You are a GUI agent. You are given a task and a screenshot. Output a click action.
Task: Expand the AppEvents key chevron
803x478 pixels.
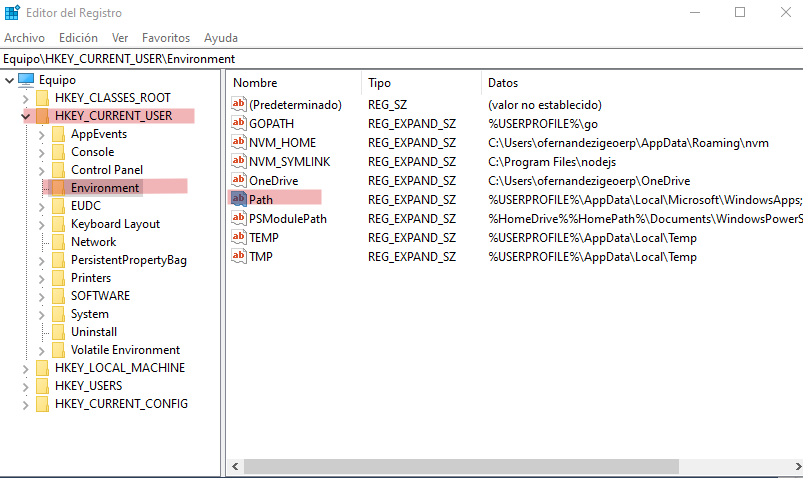click(42, 135)
